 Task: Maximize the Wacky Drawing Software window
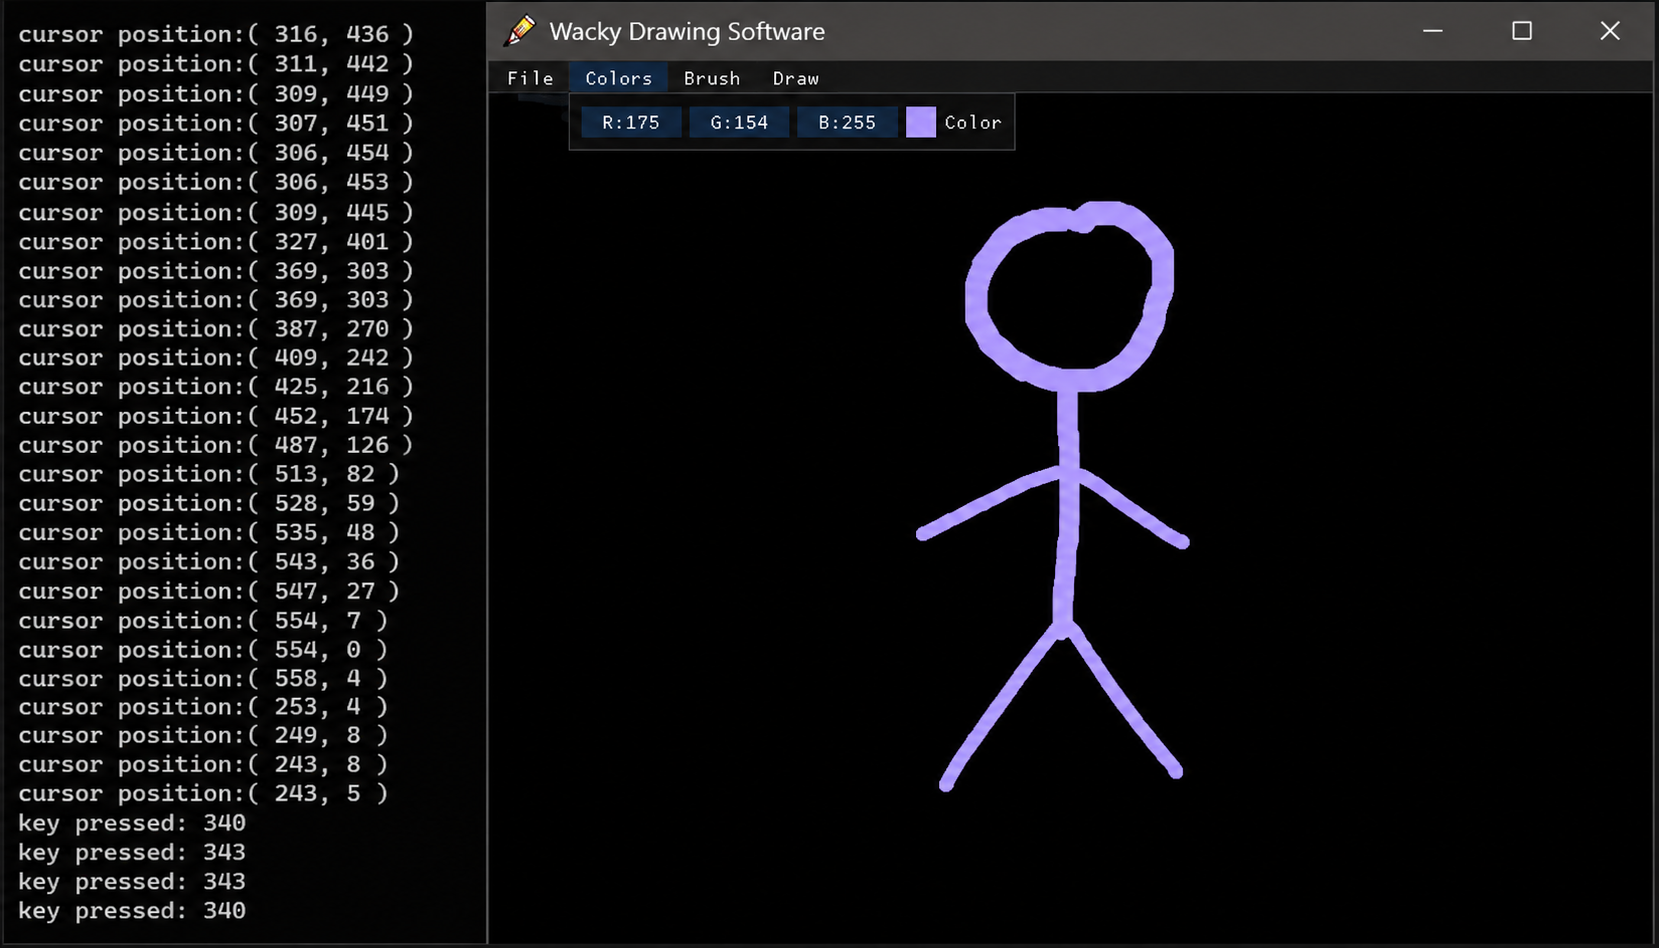[x=1522, y=31]
